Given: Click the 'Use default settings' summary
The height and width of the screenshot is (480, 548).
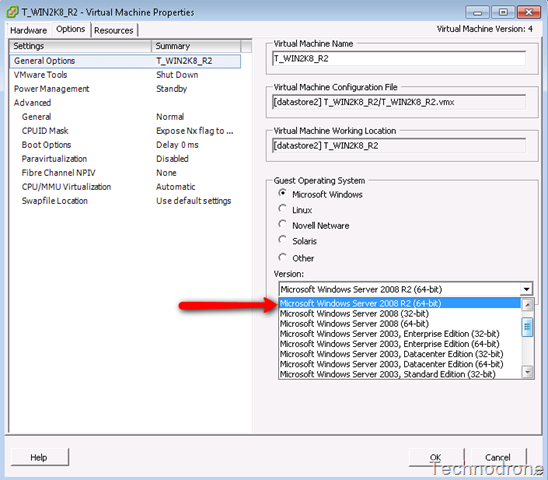Looking at the screenshot, I should (194, 201).
